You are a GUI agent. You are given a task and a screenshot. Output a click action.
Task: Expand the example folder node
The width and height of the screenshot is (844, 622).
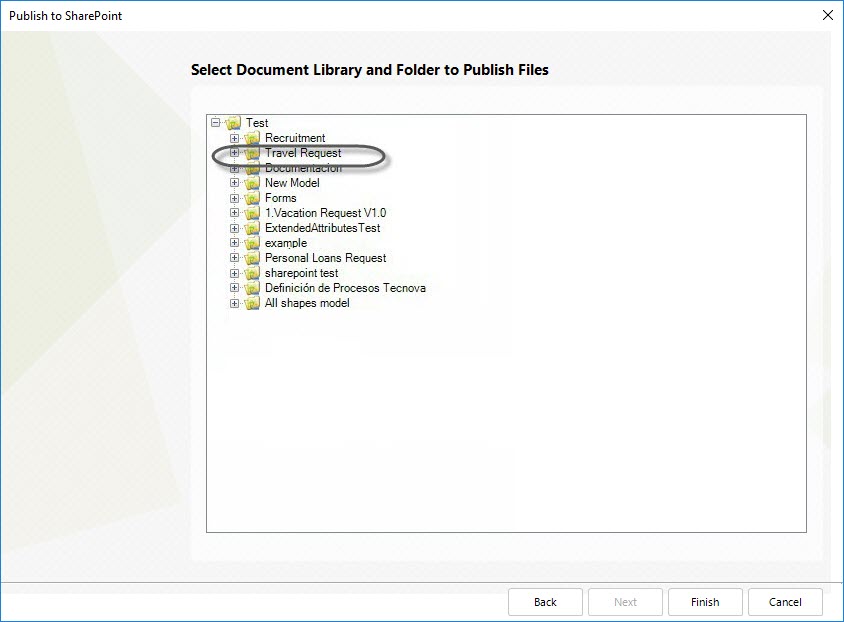point(234,243)
